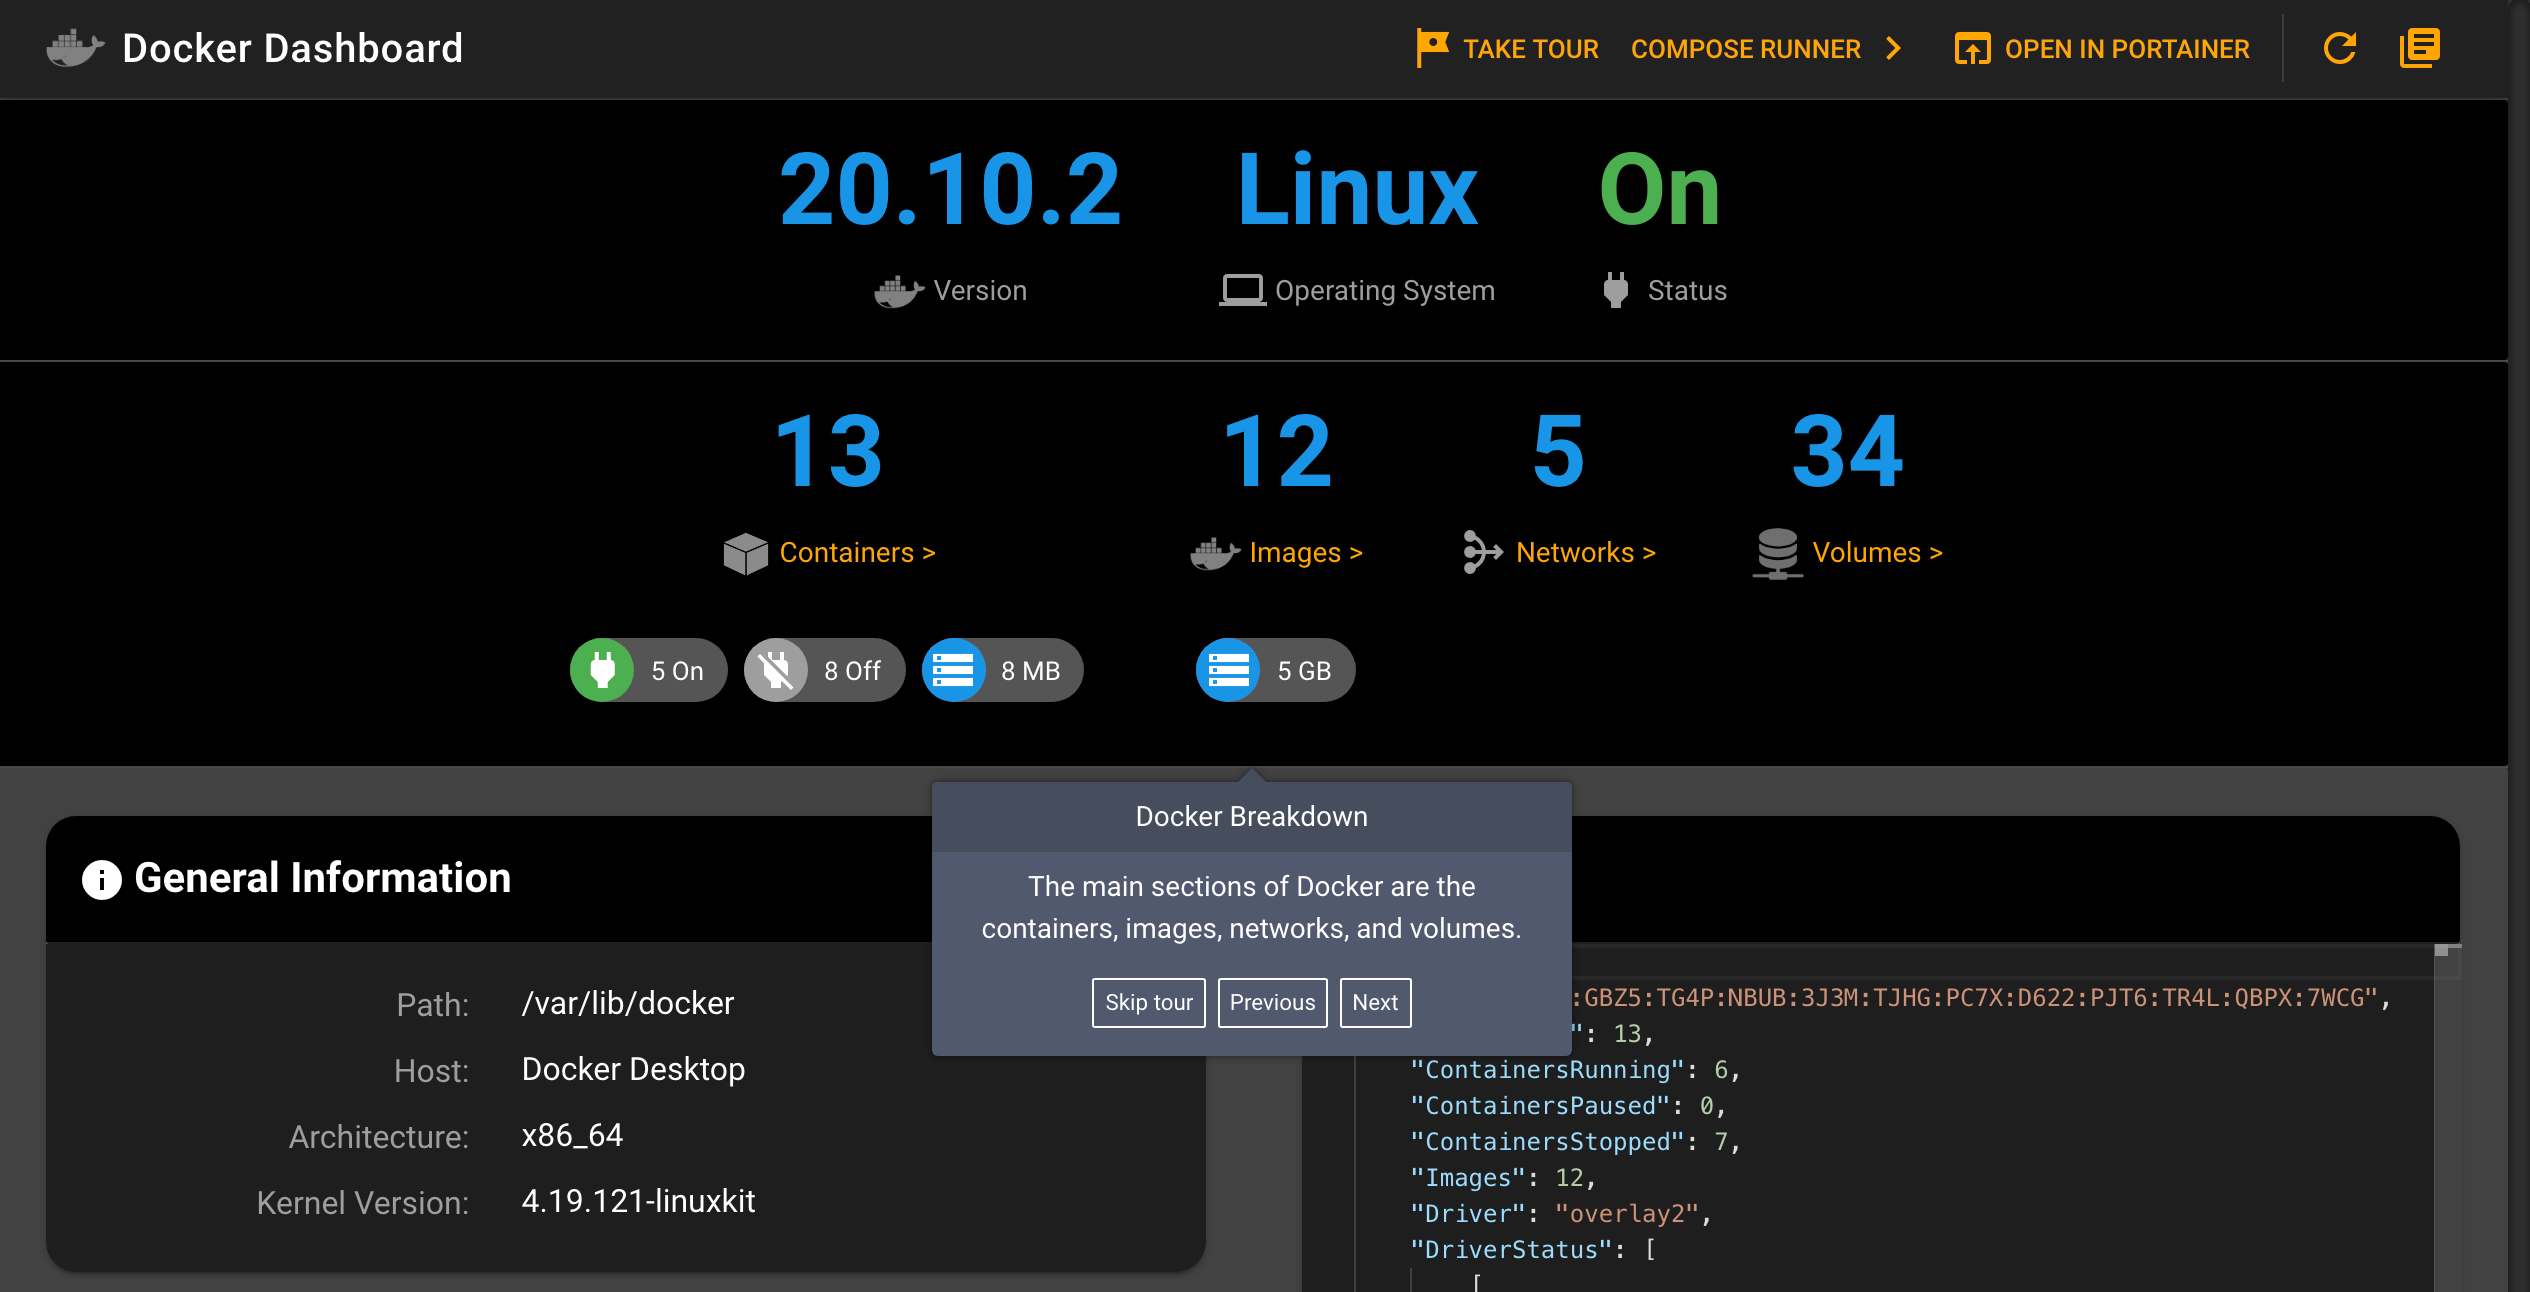Click the 8 MB container size chip

point(1002,670)
